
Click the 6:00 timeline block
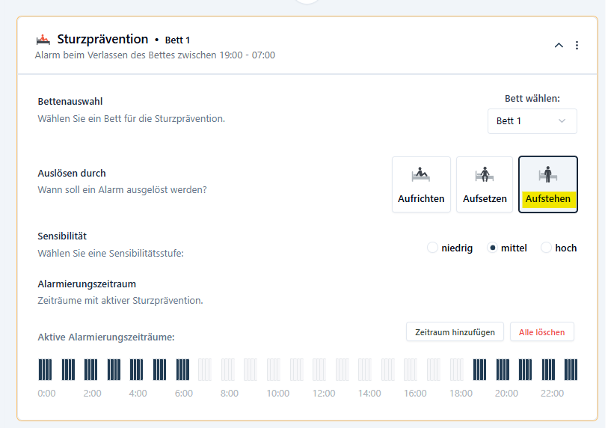coord(183,370)
